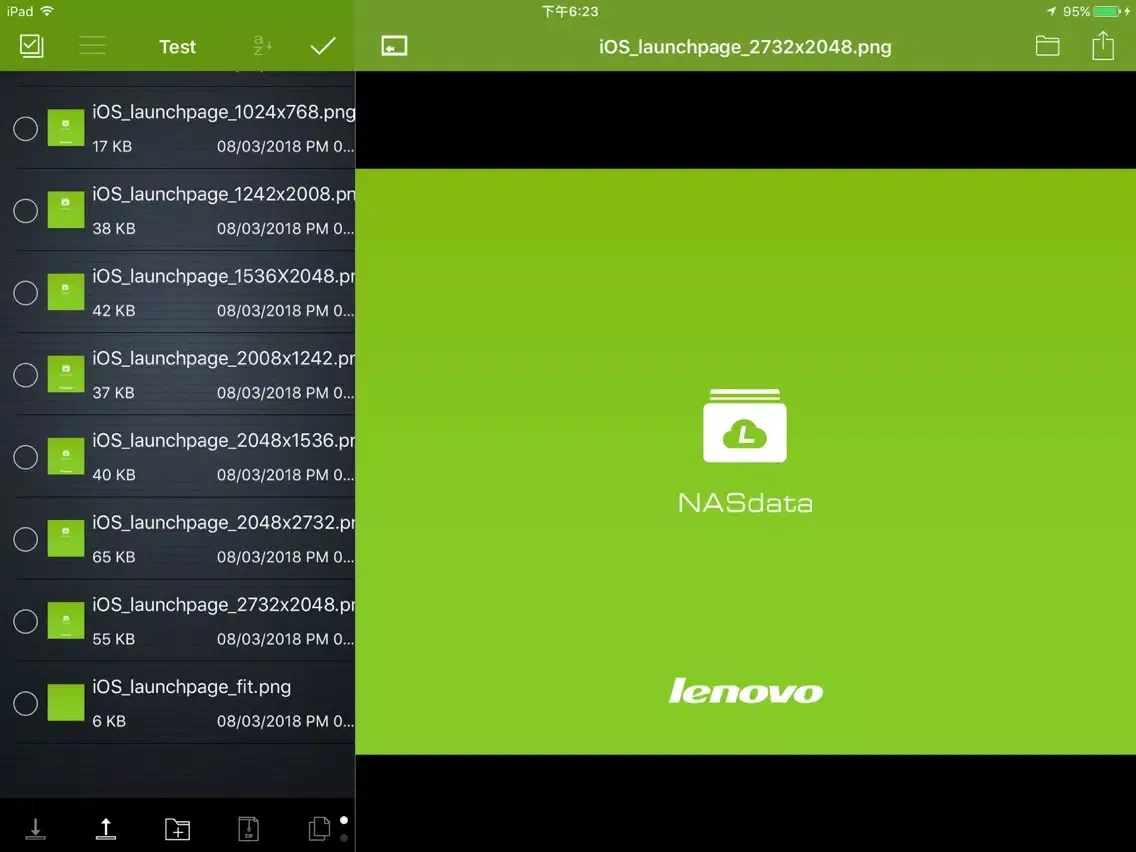Open file name iOS_launchpage_2008x1242
Screen dimensions: 1136x852
coord(223,359)
